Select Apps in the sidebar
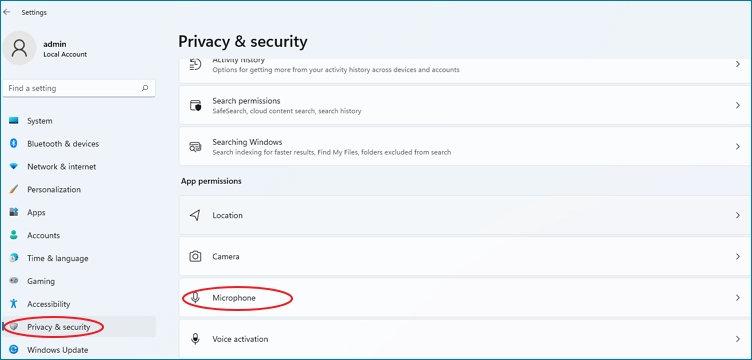 [x=79, y=212]
